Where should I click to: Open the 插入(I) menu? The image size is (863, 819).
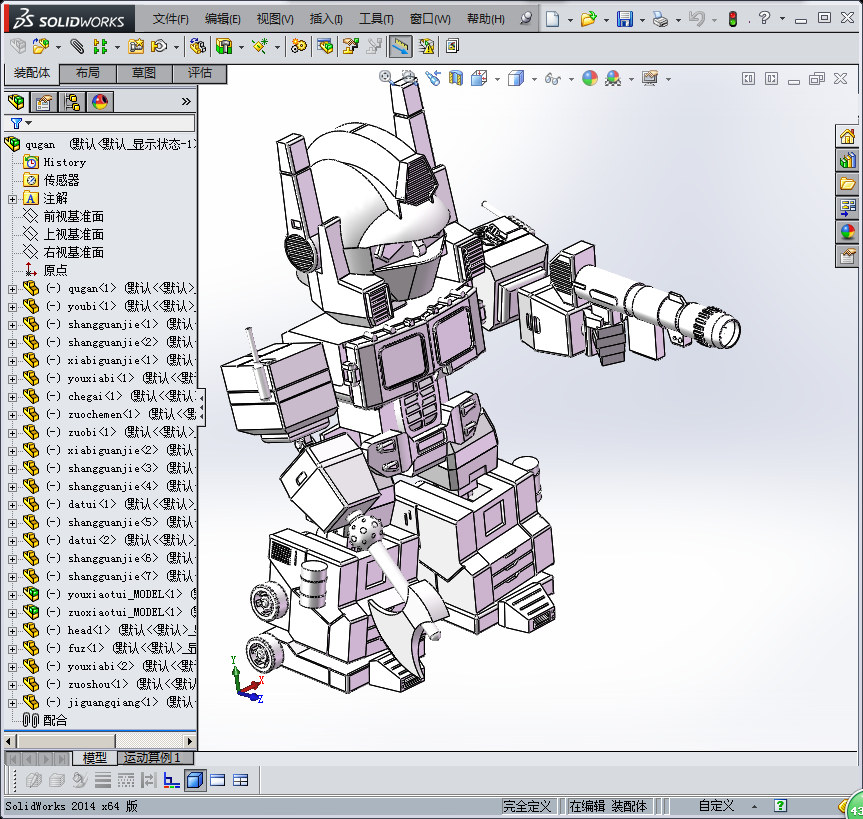[x=326, y=19]
